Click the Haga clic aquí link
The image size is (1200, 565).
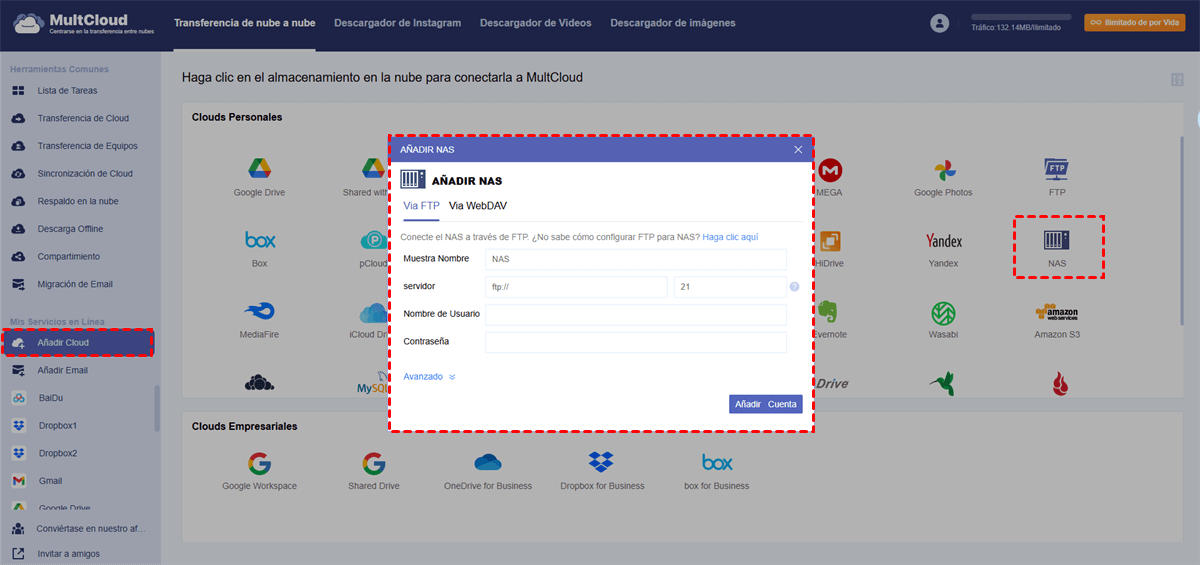point(730,237)
